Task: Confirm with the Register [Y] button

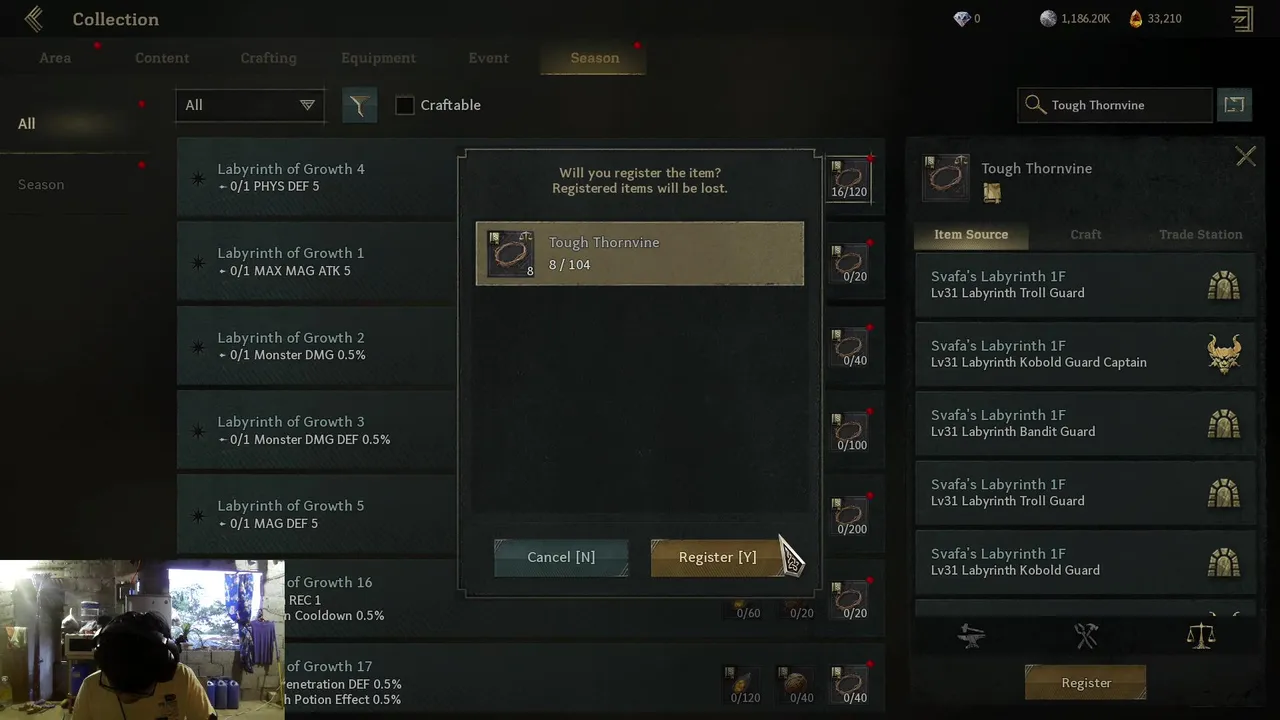Action: click(717, 557)
